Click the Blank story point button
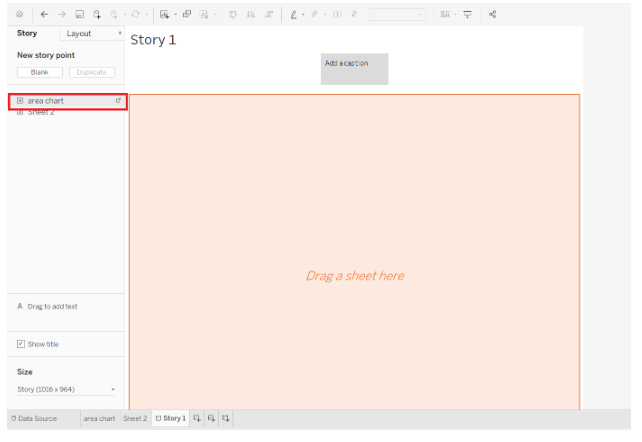 [39, 72]
